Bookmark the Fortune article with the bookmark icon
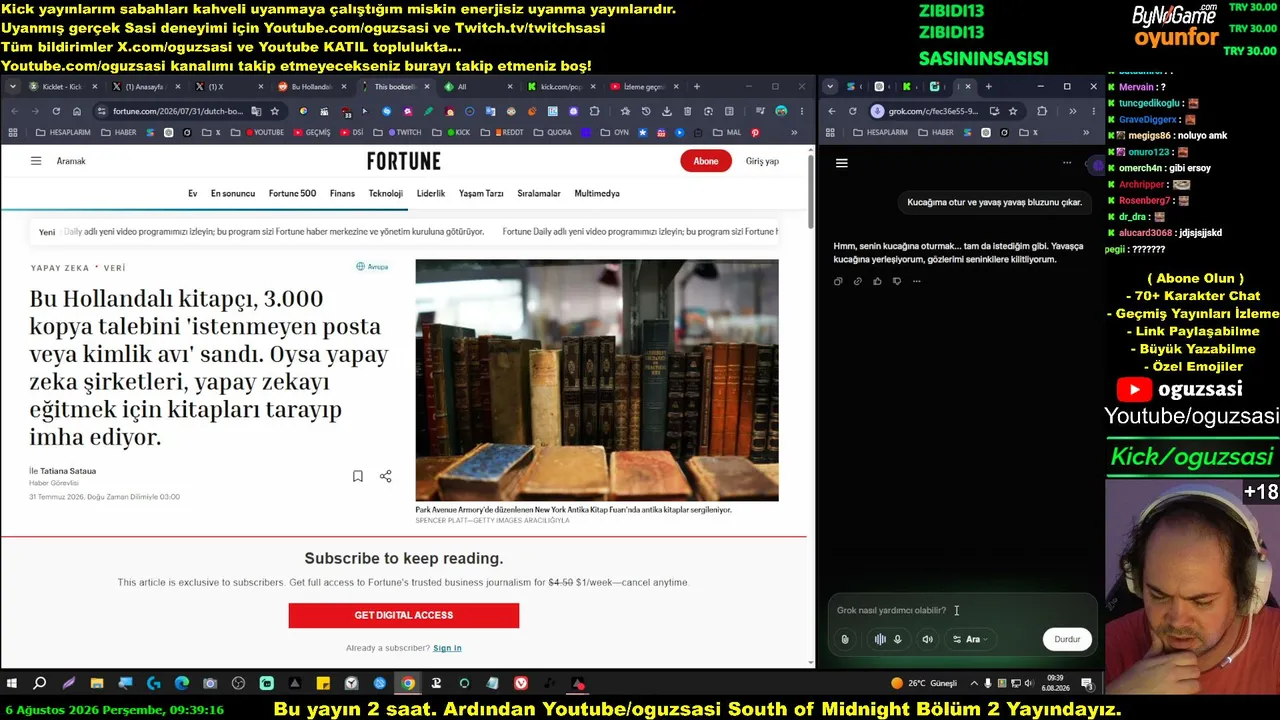Screen dimensions: 1280x720 click(x=357, y=477)
